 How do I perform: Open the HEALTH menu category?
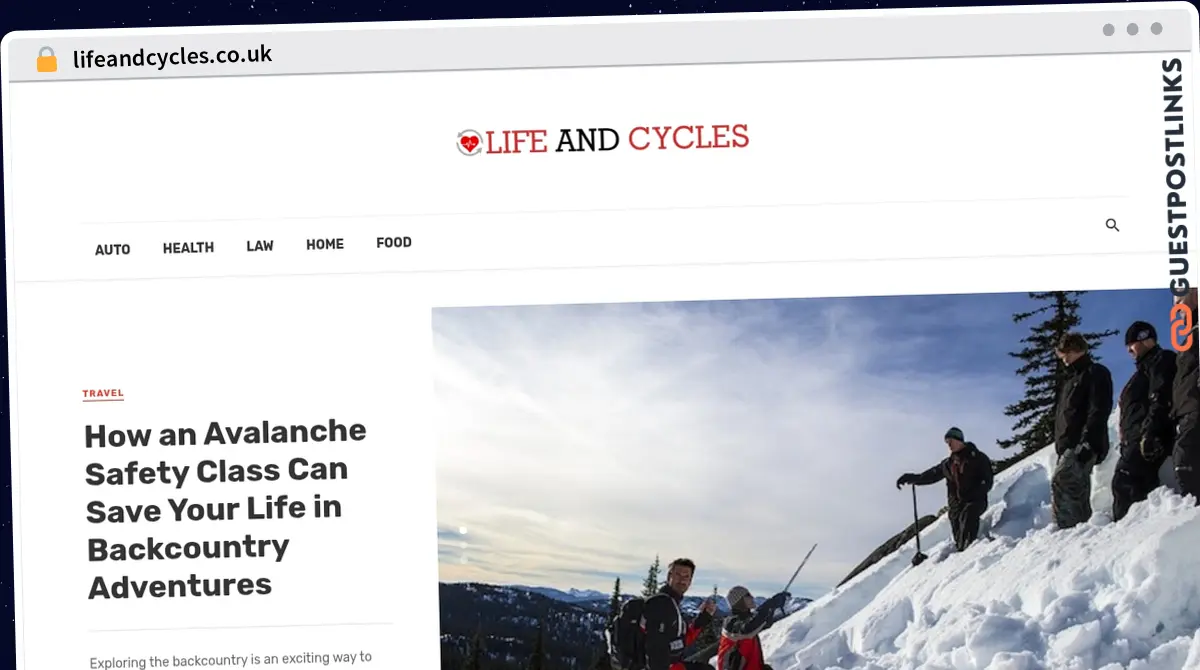pos(188,247)
